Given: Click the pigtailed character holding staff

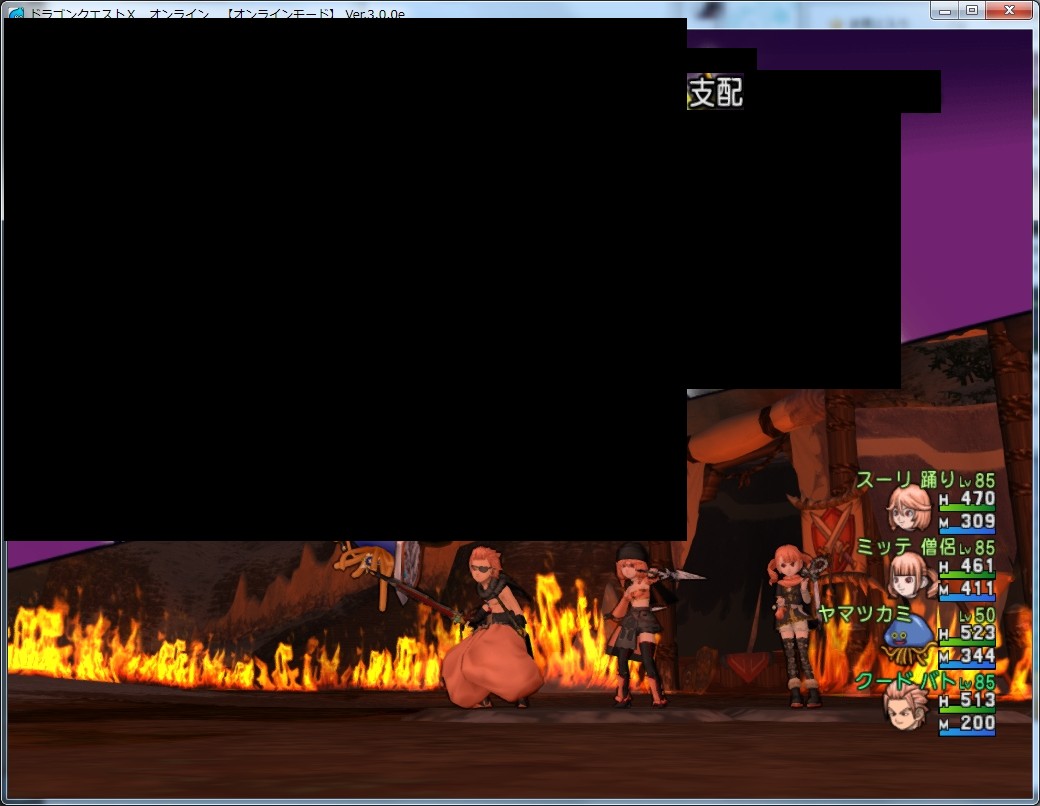Looking at the screenshot, I should 795,627.
